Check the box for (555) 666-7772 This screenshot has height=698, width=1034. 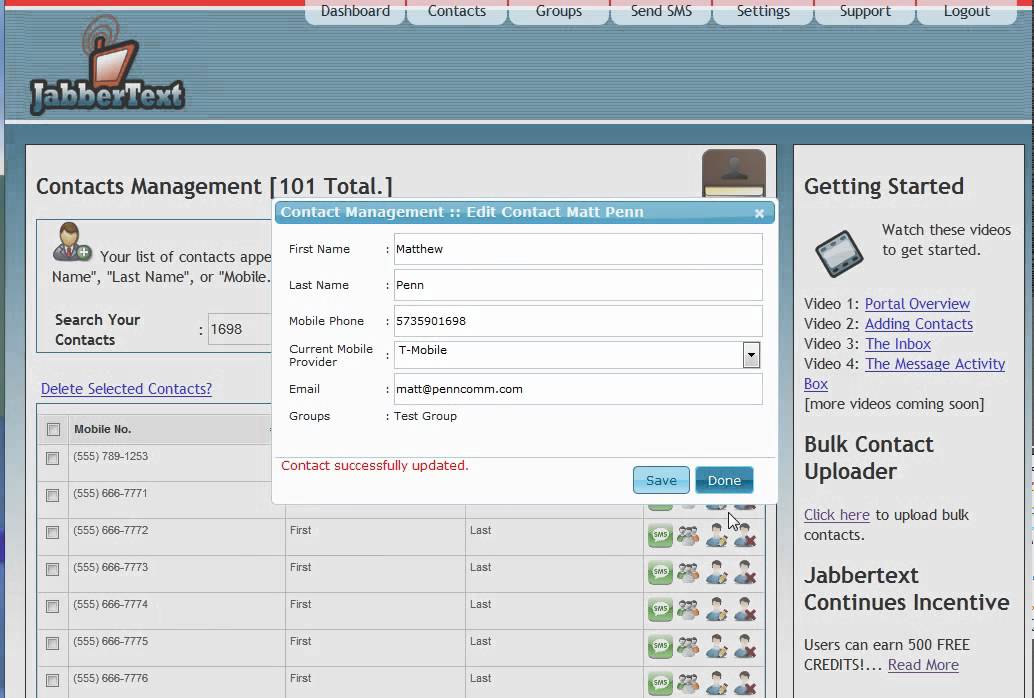coord(53,532)
